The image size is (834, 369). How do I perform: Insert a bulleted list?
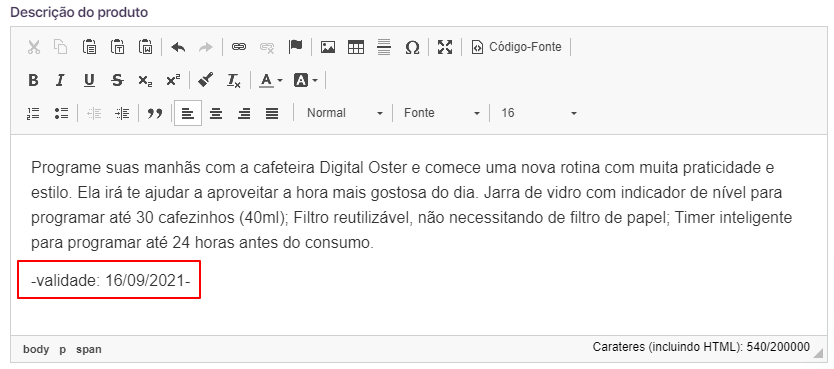click(x=61, y=113)
